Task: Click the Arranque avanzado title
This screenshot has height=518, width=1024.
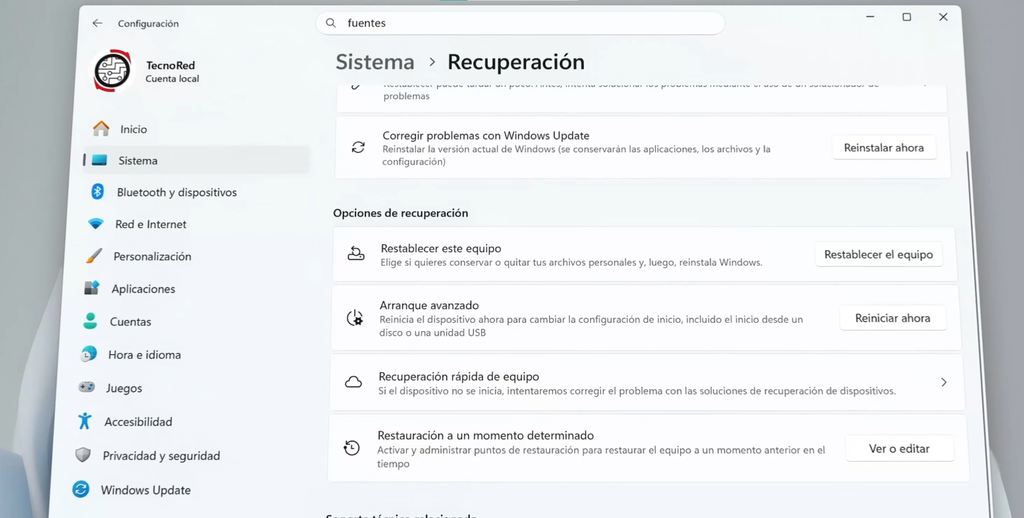Action: pos(429,305)
